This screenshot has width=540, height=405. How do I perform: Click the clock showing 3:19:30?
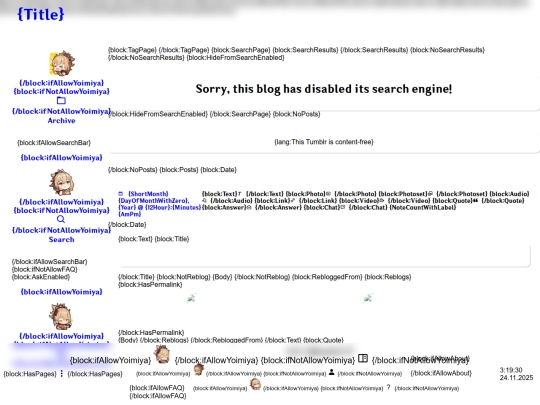coord(511,370)
